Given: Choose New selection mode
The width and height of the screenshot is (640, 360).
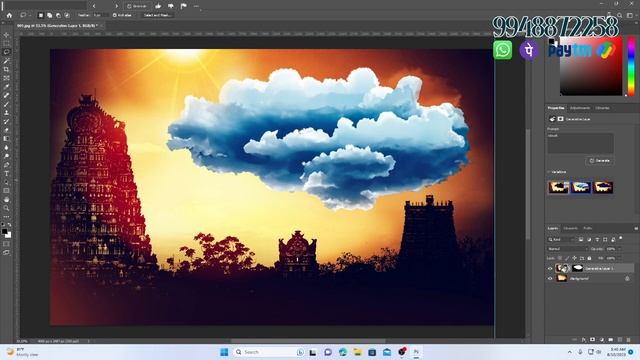Looking at the screenshot, I should 40,15.
